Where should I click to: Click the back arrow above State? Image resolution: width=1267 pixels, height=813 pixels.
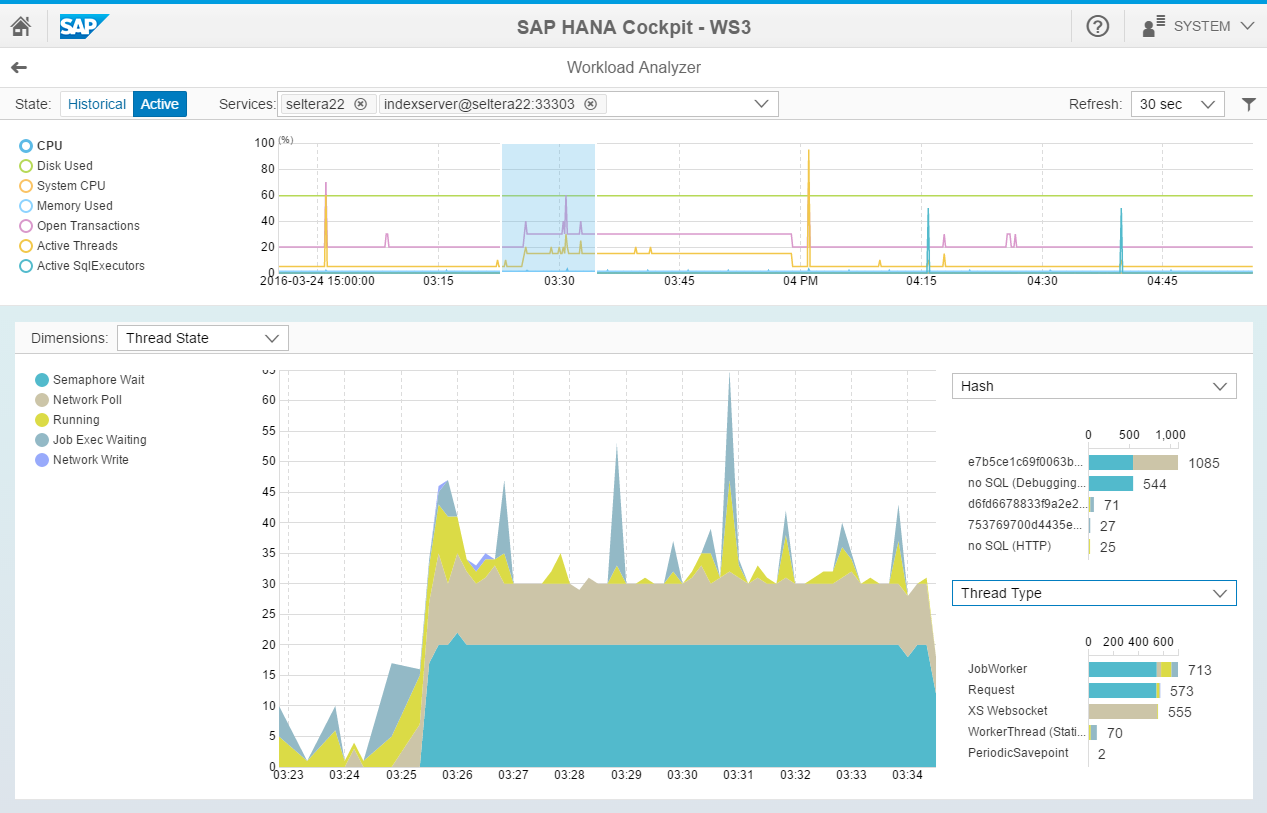(x=19, y=67)
